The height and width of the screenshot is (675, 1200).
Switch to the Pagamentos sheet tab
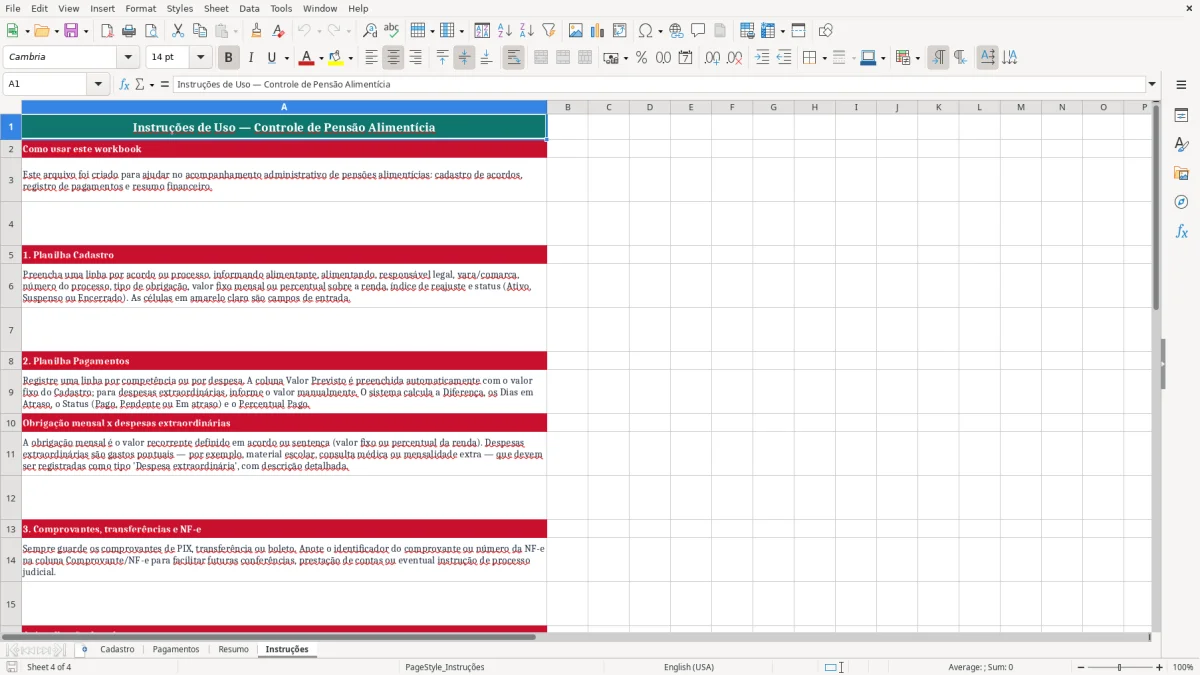(176, 649)
